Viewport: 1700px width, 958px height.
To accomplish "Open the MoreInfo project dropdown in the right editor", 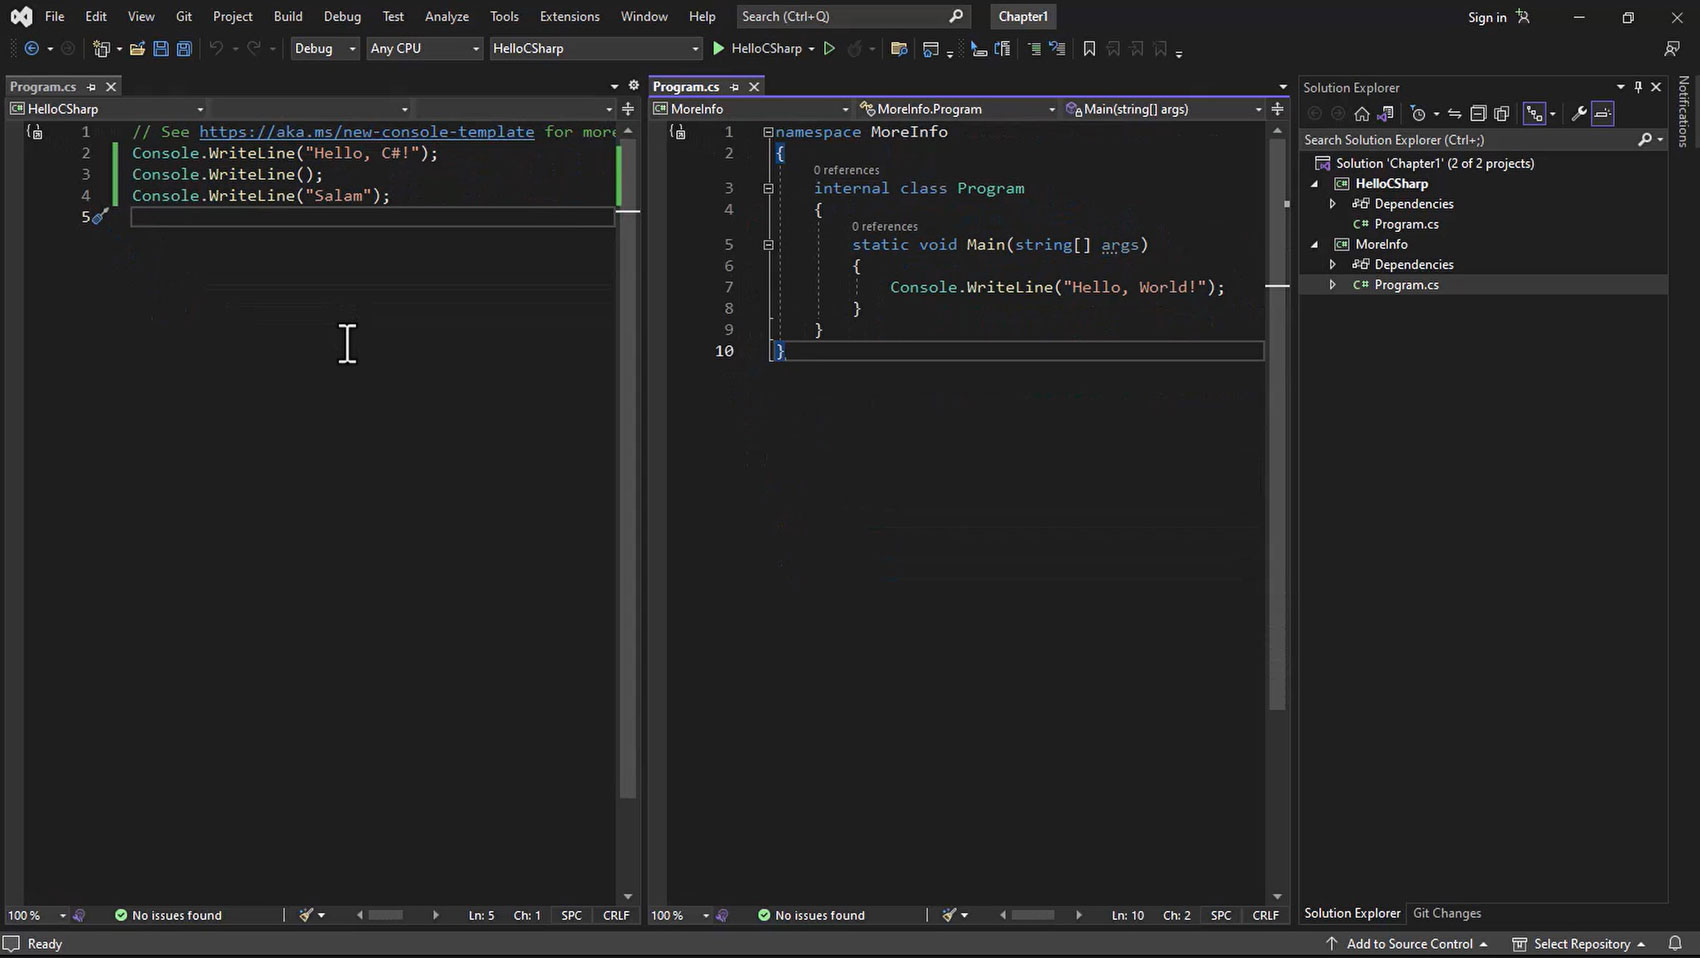I will 751,109.
